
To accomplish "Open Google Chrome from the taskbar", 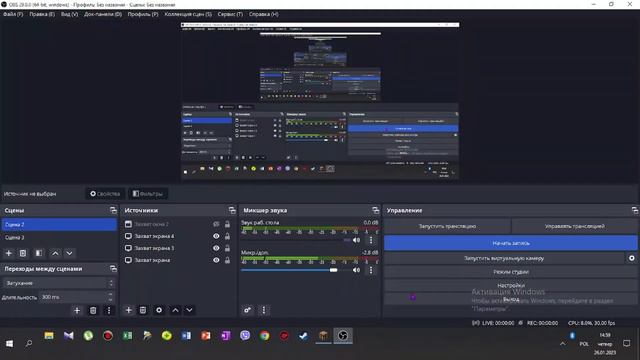I will tap(264, 336).
